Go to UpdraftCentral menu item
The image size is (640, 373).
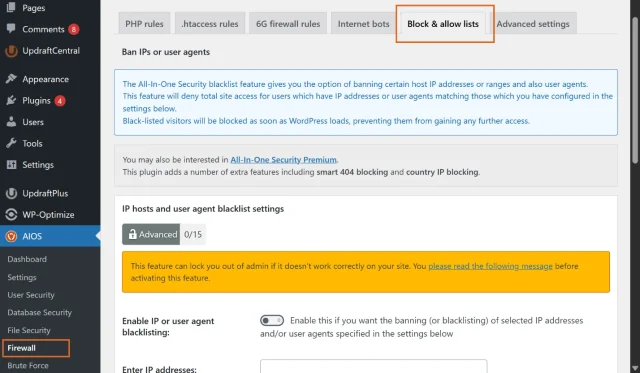pyautogui.click(x=51, y=51)
